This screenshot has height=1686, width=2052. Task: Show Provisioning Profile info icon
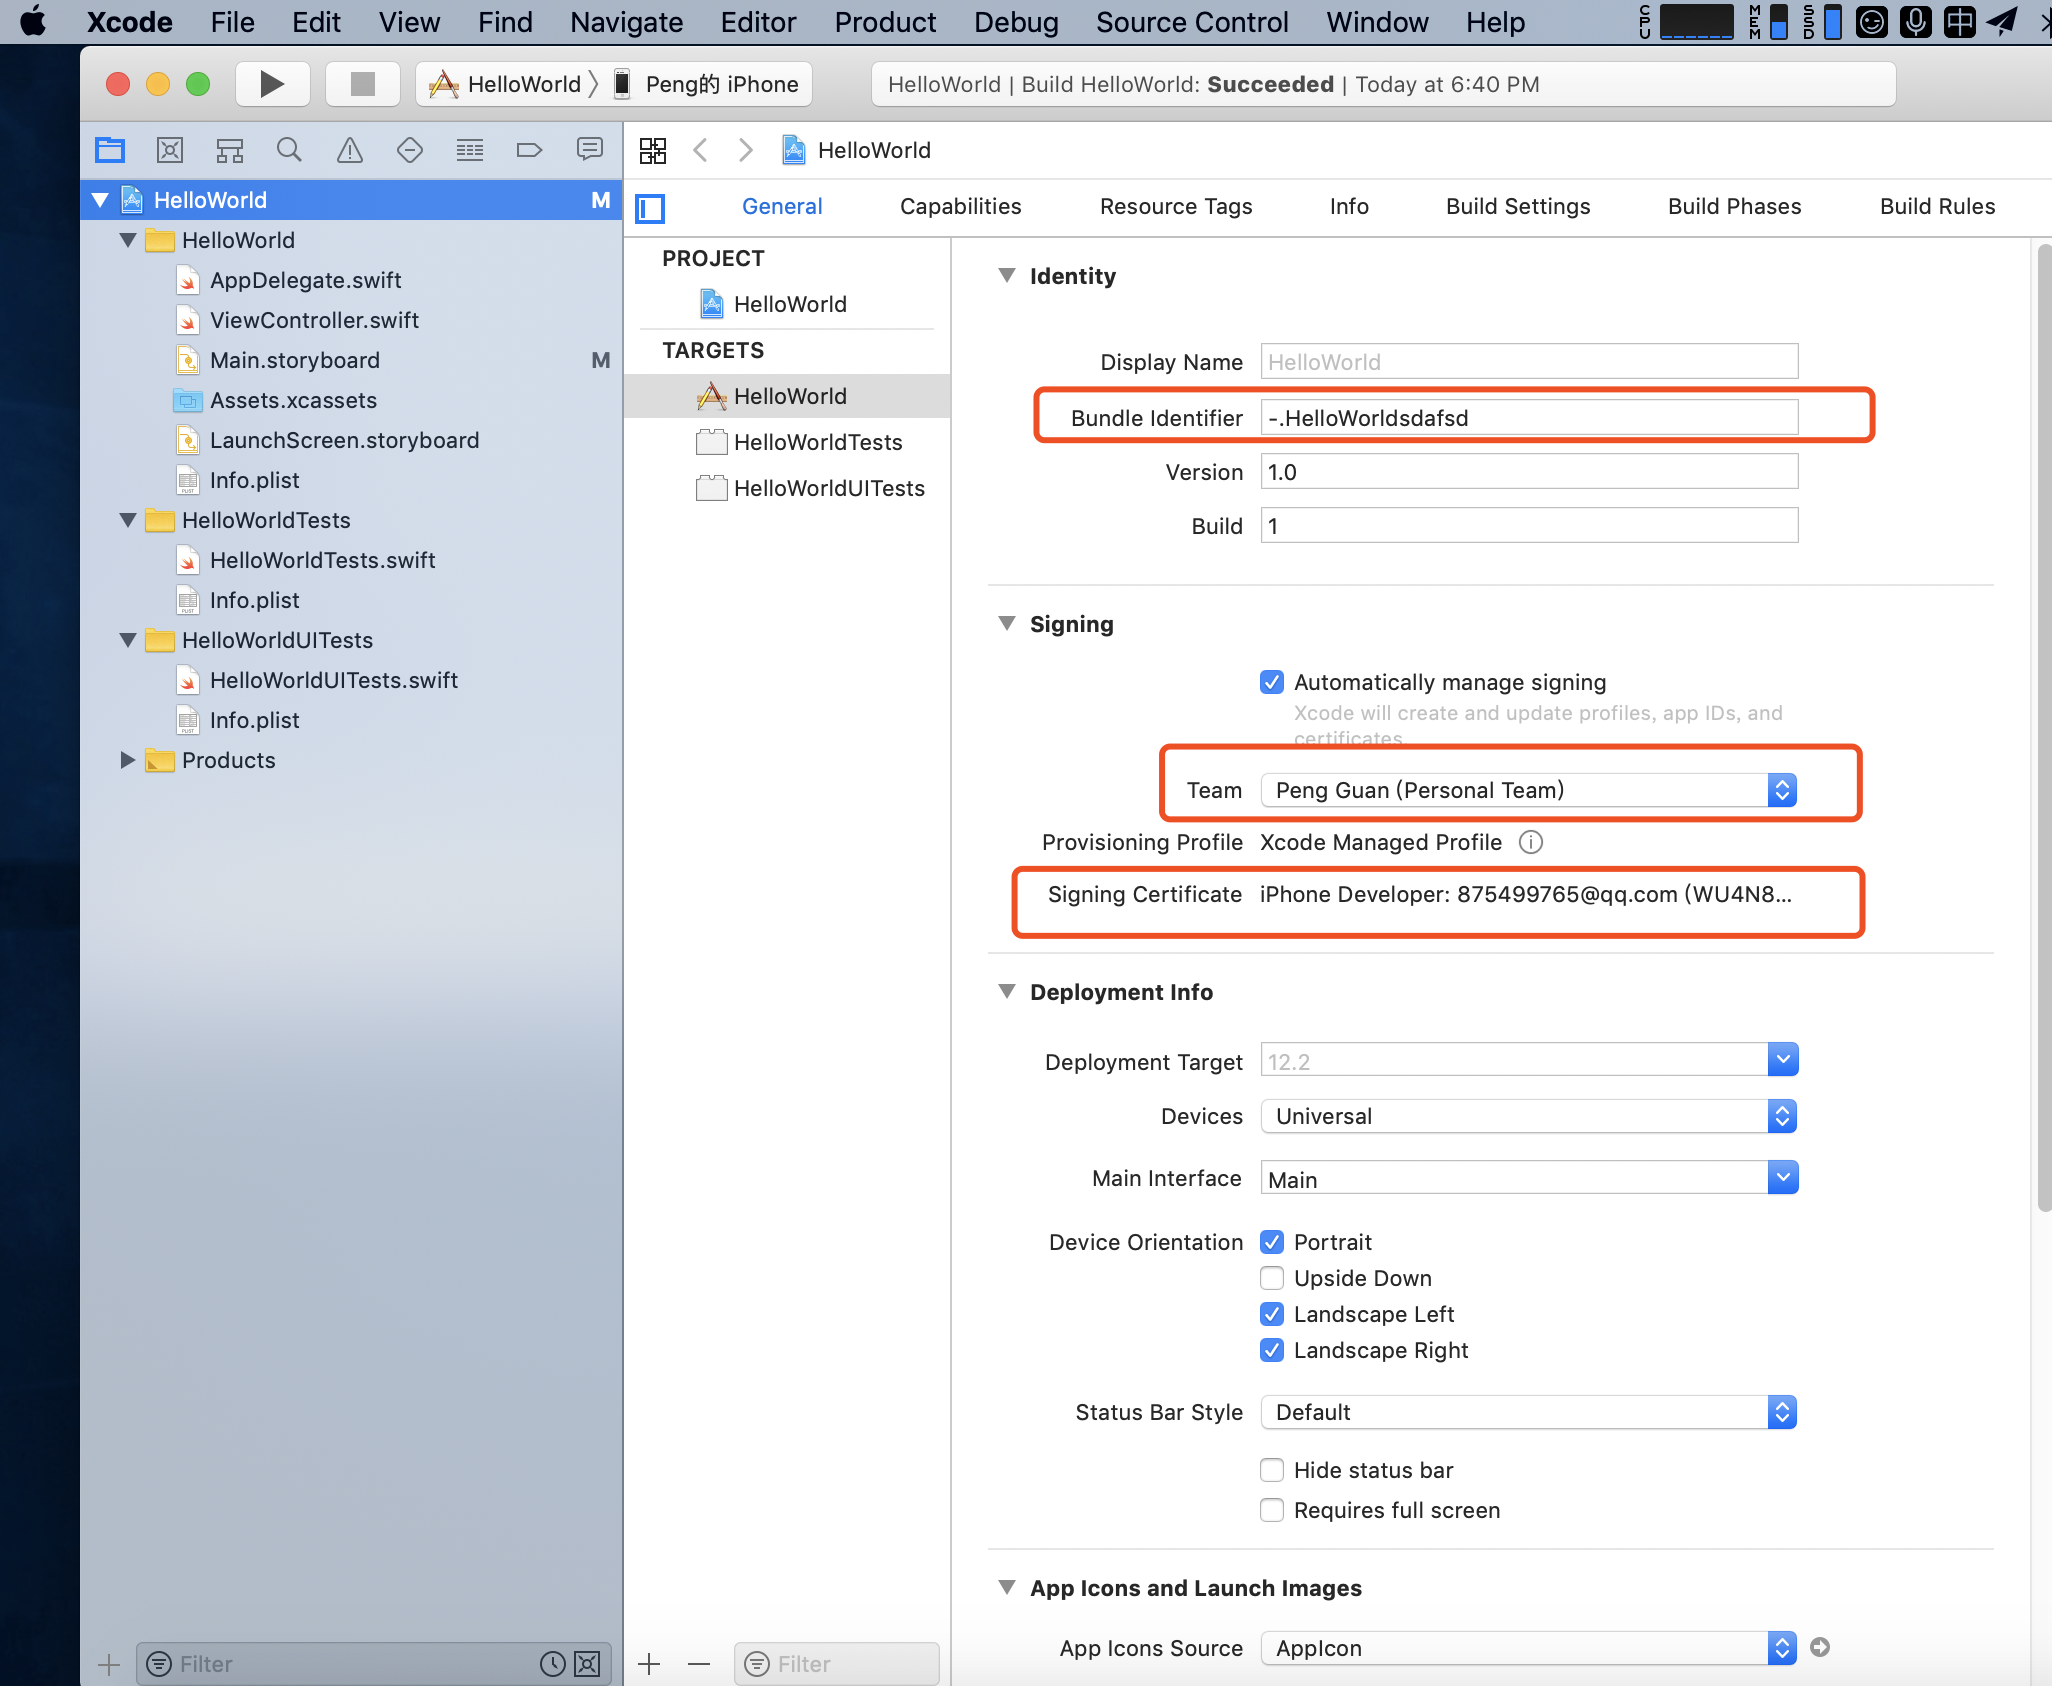(x=1530, y=842)
